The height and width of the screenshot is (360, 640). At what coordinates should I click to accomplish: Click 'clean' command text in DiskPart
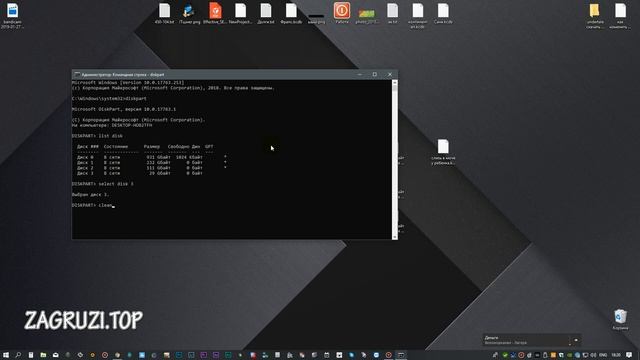pyautogui.click(x=105, y=205)
